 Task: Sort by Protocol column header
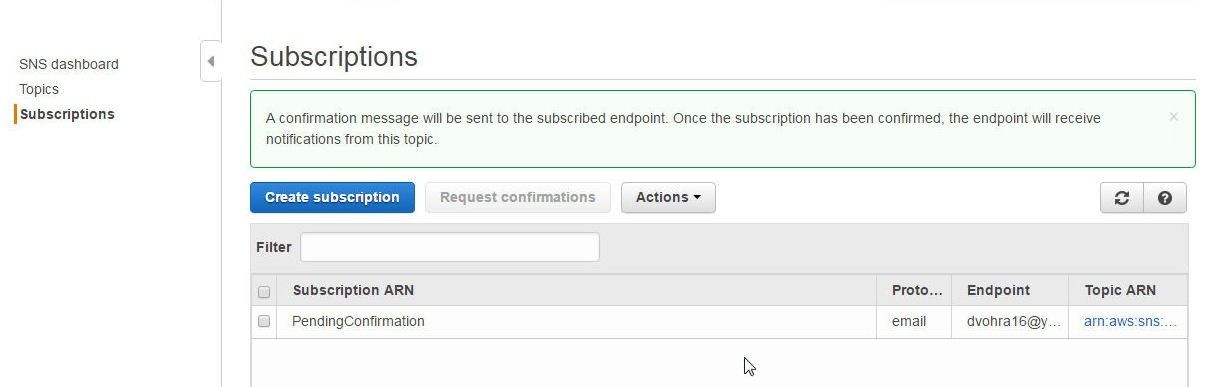pyautogui.click(x=917, y=290)
